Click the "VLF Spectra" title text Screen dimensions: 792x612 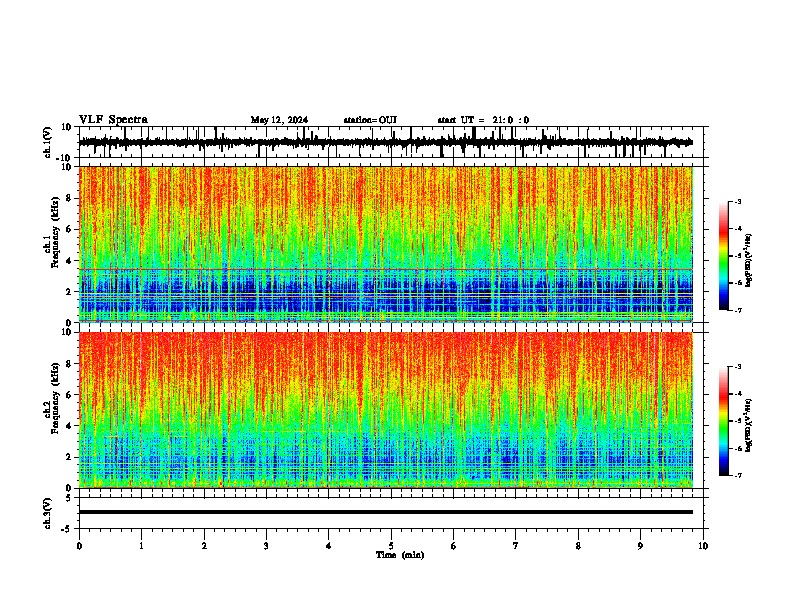pos(114,120)
